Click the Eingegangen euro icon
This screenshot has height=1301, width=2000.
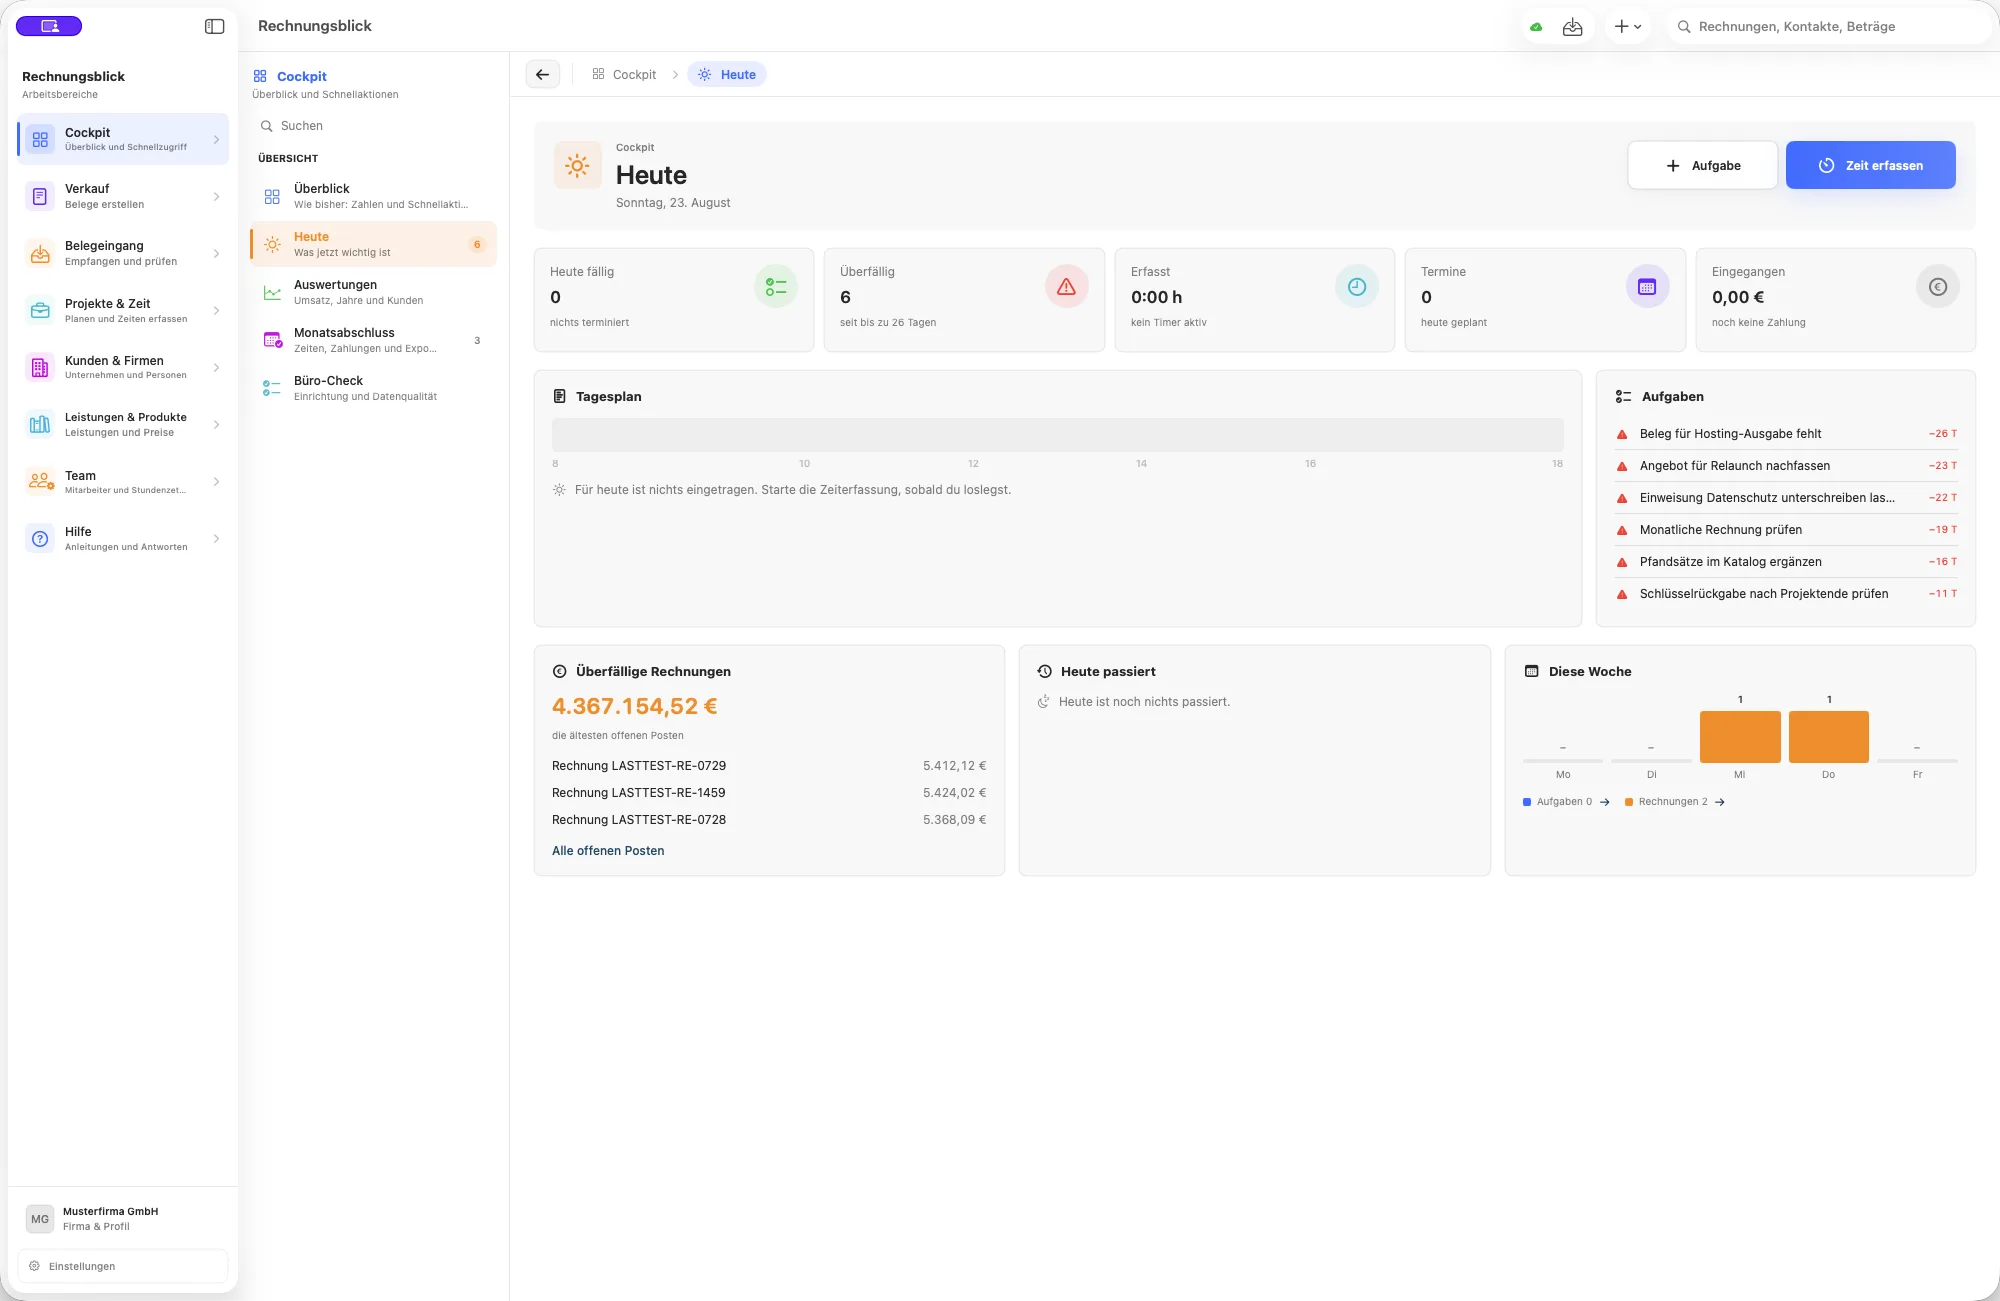(1938, 287)
